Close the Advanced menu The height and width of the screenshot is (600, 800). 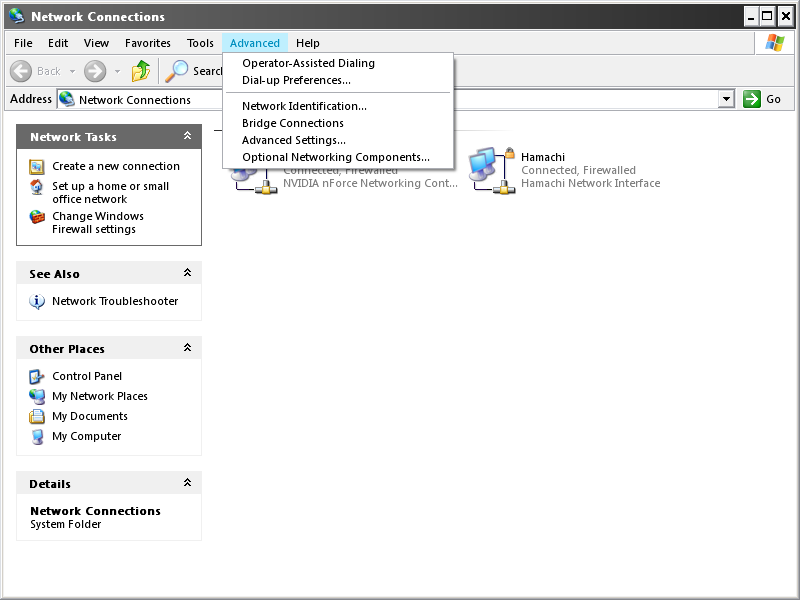point(255,43)
